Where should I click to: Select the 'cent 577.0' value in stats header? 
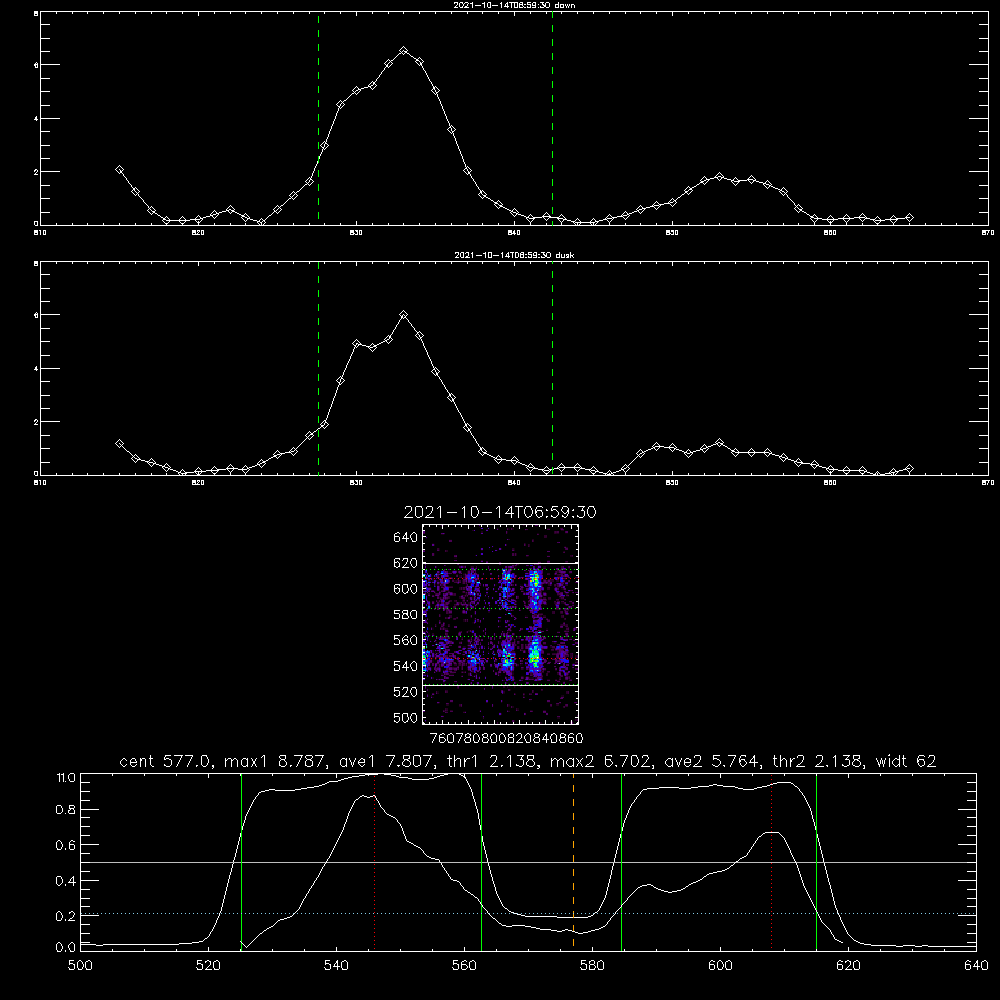(x=167, y=761)
